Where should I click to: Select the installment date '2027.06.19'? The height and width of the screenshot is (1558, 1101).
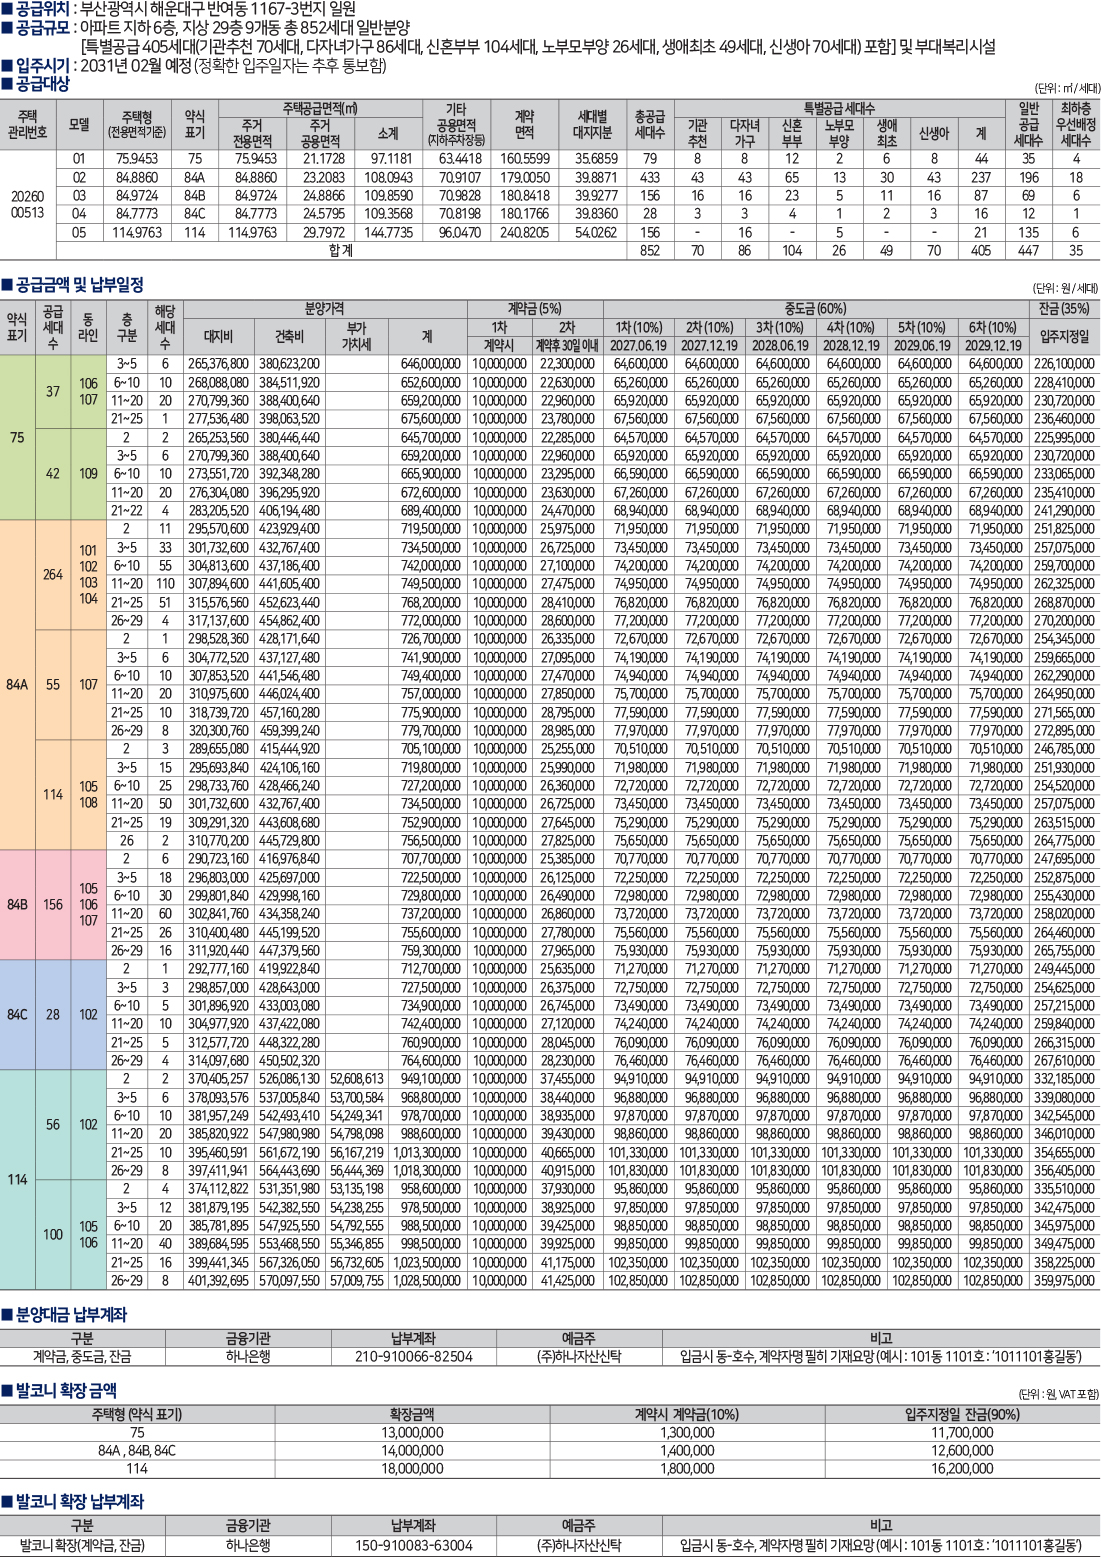click(640, 346)
